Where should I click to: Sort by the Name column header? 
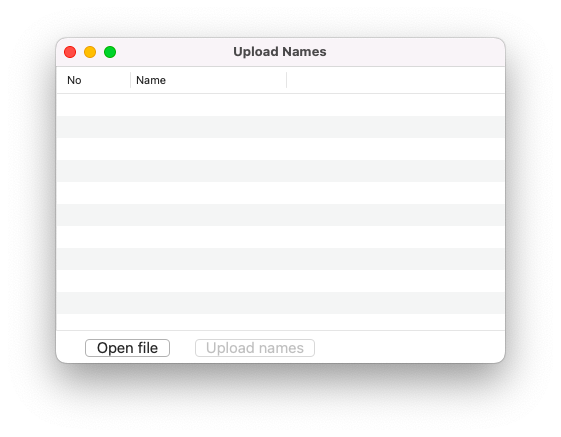(209, 80)
